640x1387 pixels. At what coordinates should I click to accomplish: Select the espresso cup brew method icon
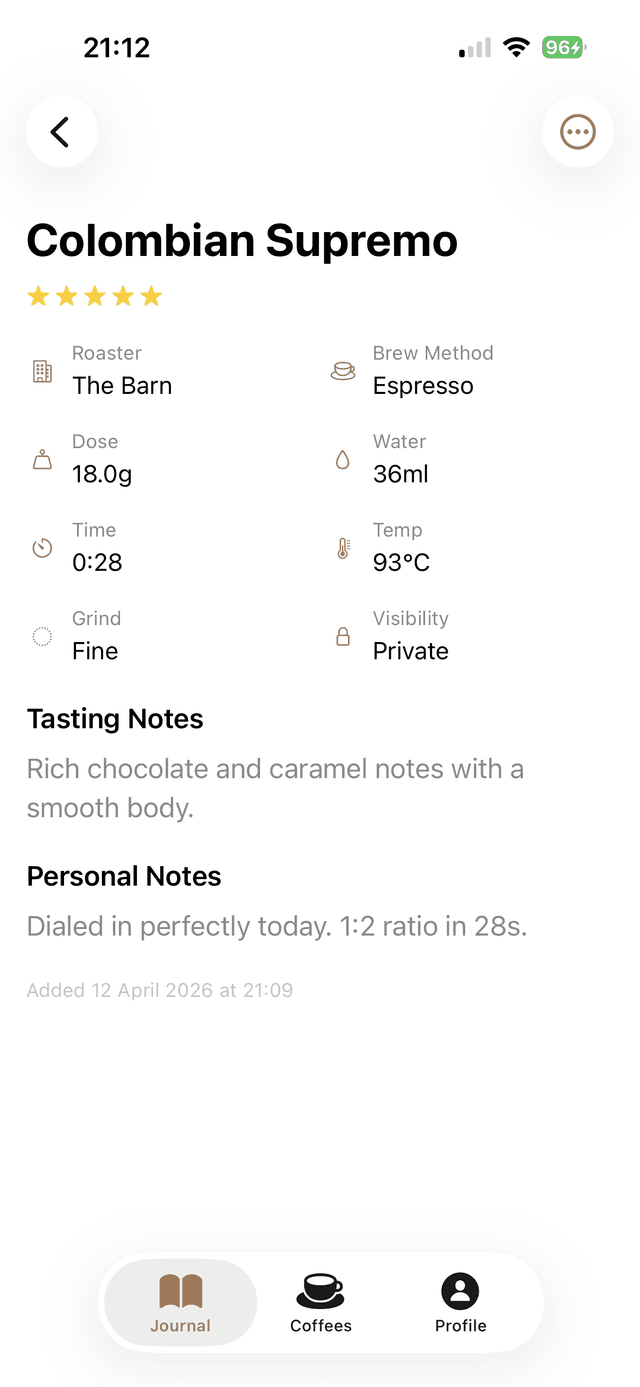(342, 370)
